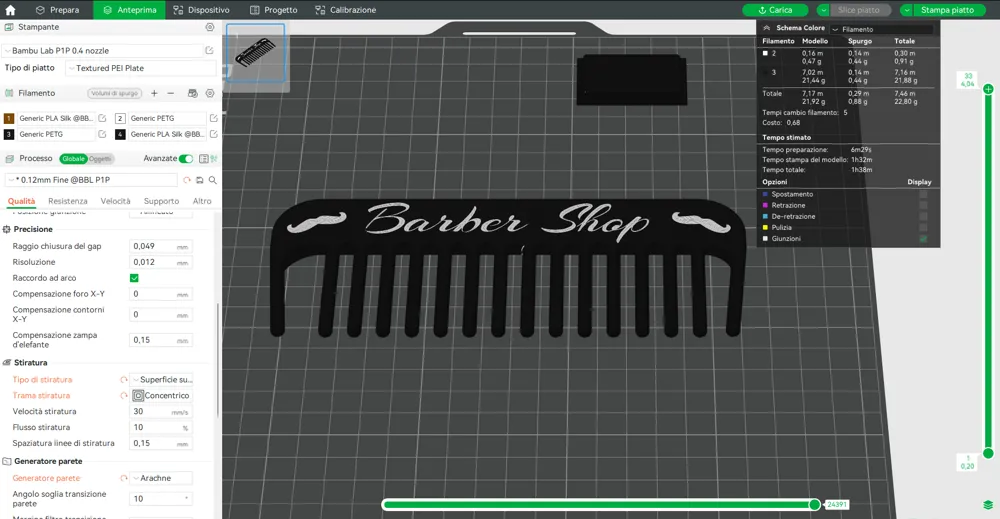Viewport: 1000px width, 519px height.
Task: Open the Resistenza settings tab
Action: click(68, 201)
